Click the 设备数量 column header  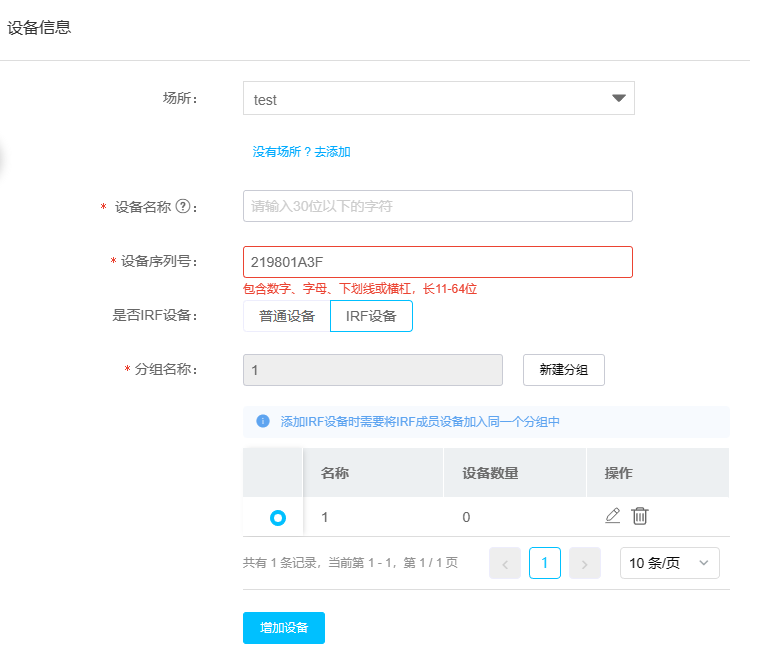point(490,473)
